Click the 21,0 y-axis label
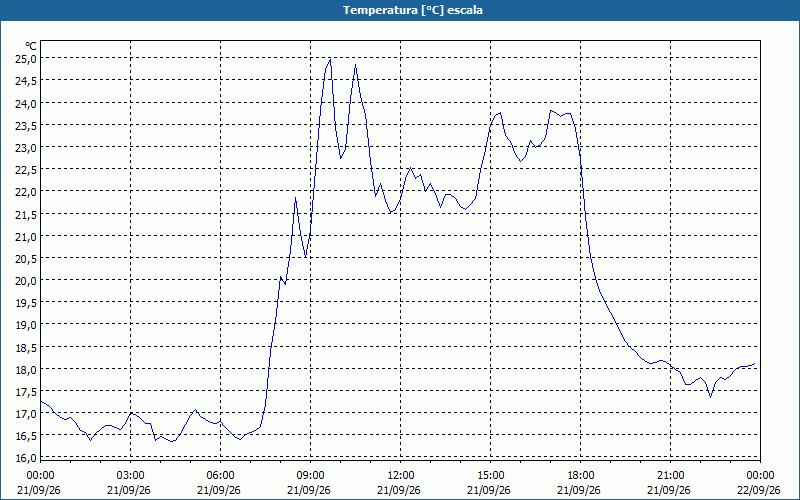 point(25,236)
